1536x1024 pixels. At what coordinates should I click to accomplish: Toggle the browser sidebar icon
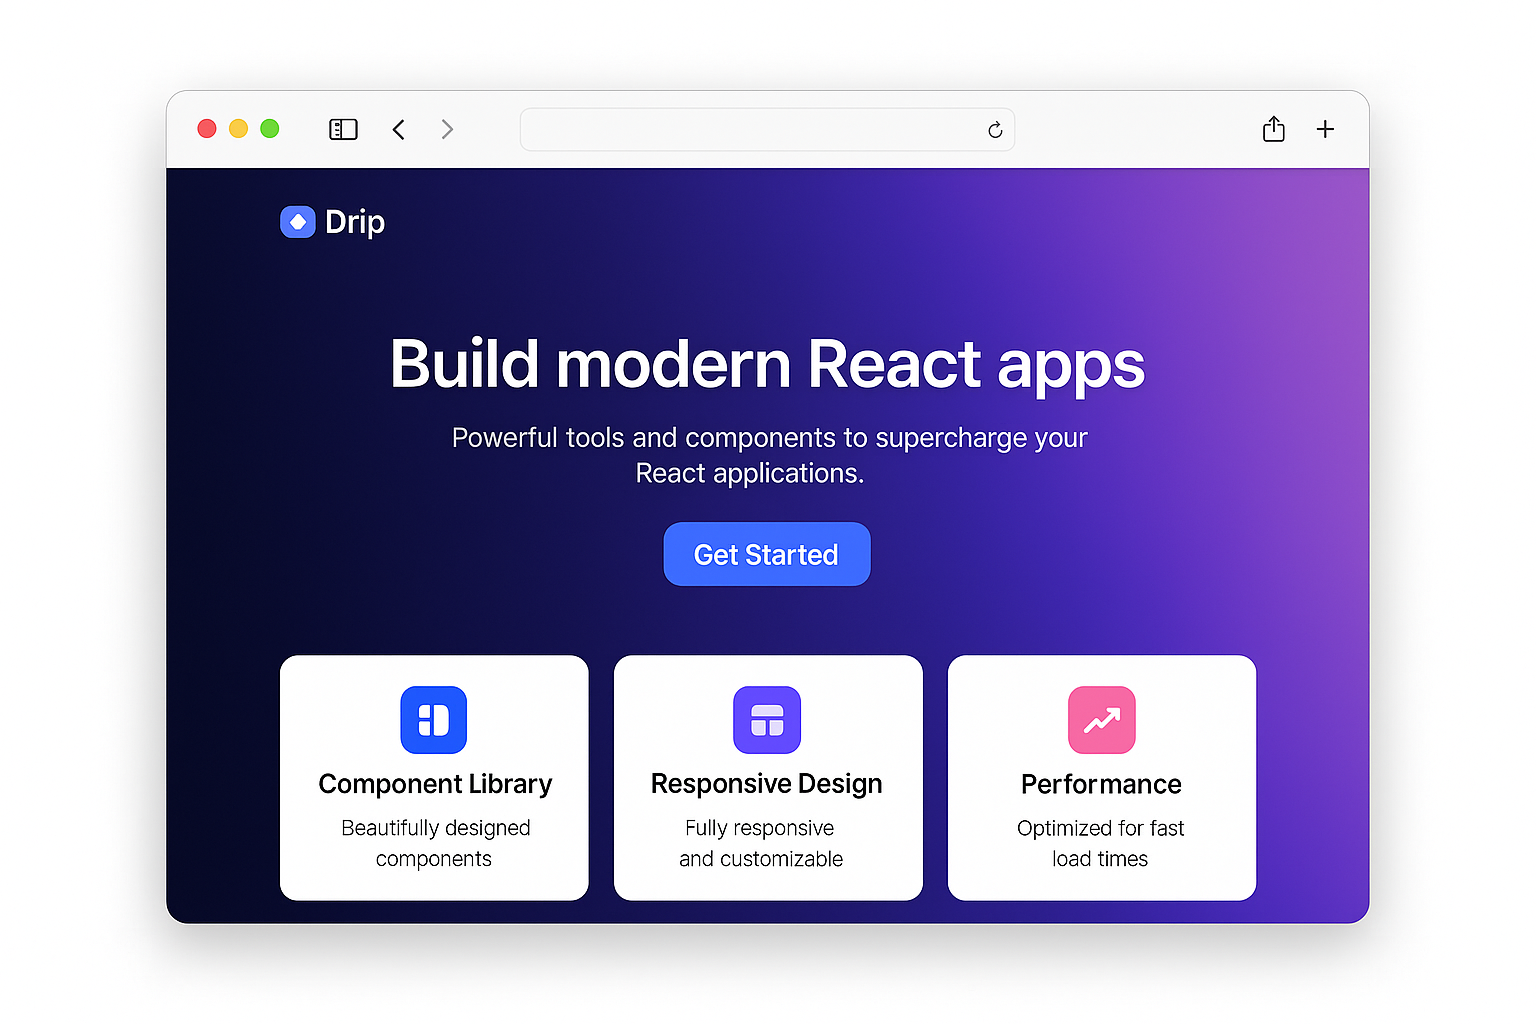pyautogui.click(x=343, y=129)
